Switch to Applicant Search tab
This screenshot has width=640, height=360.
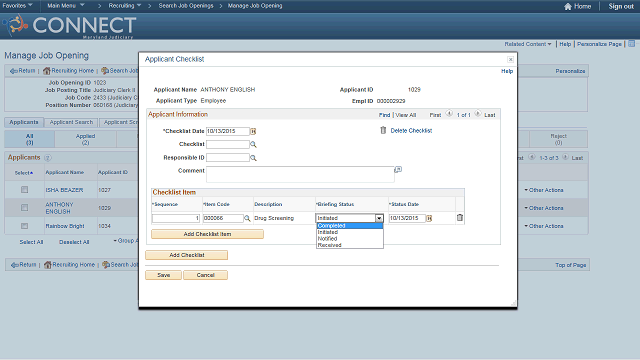click(71, 122)
